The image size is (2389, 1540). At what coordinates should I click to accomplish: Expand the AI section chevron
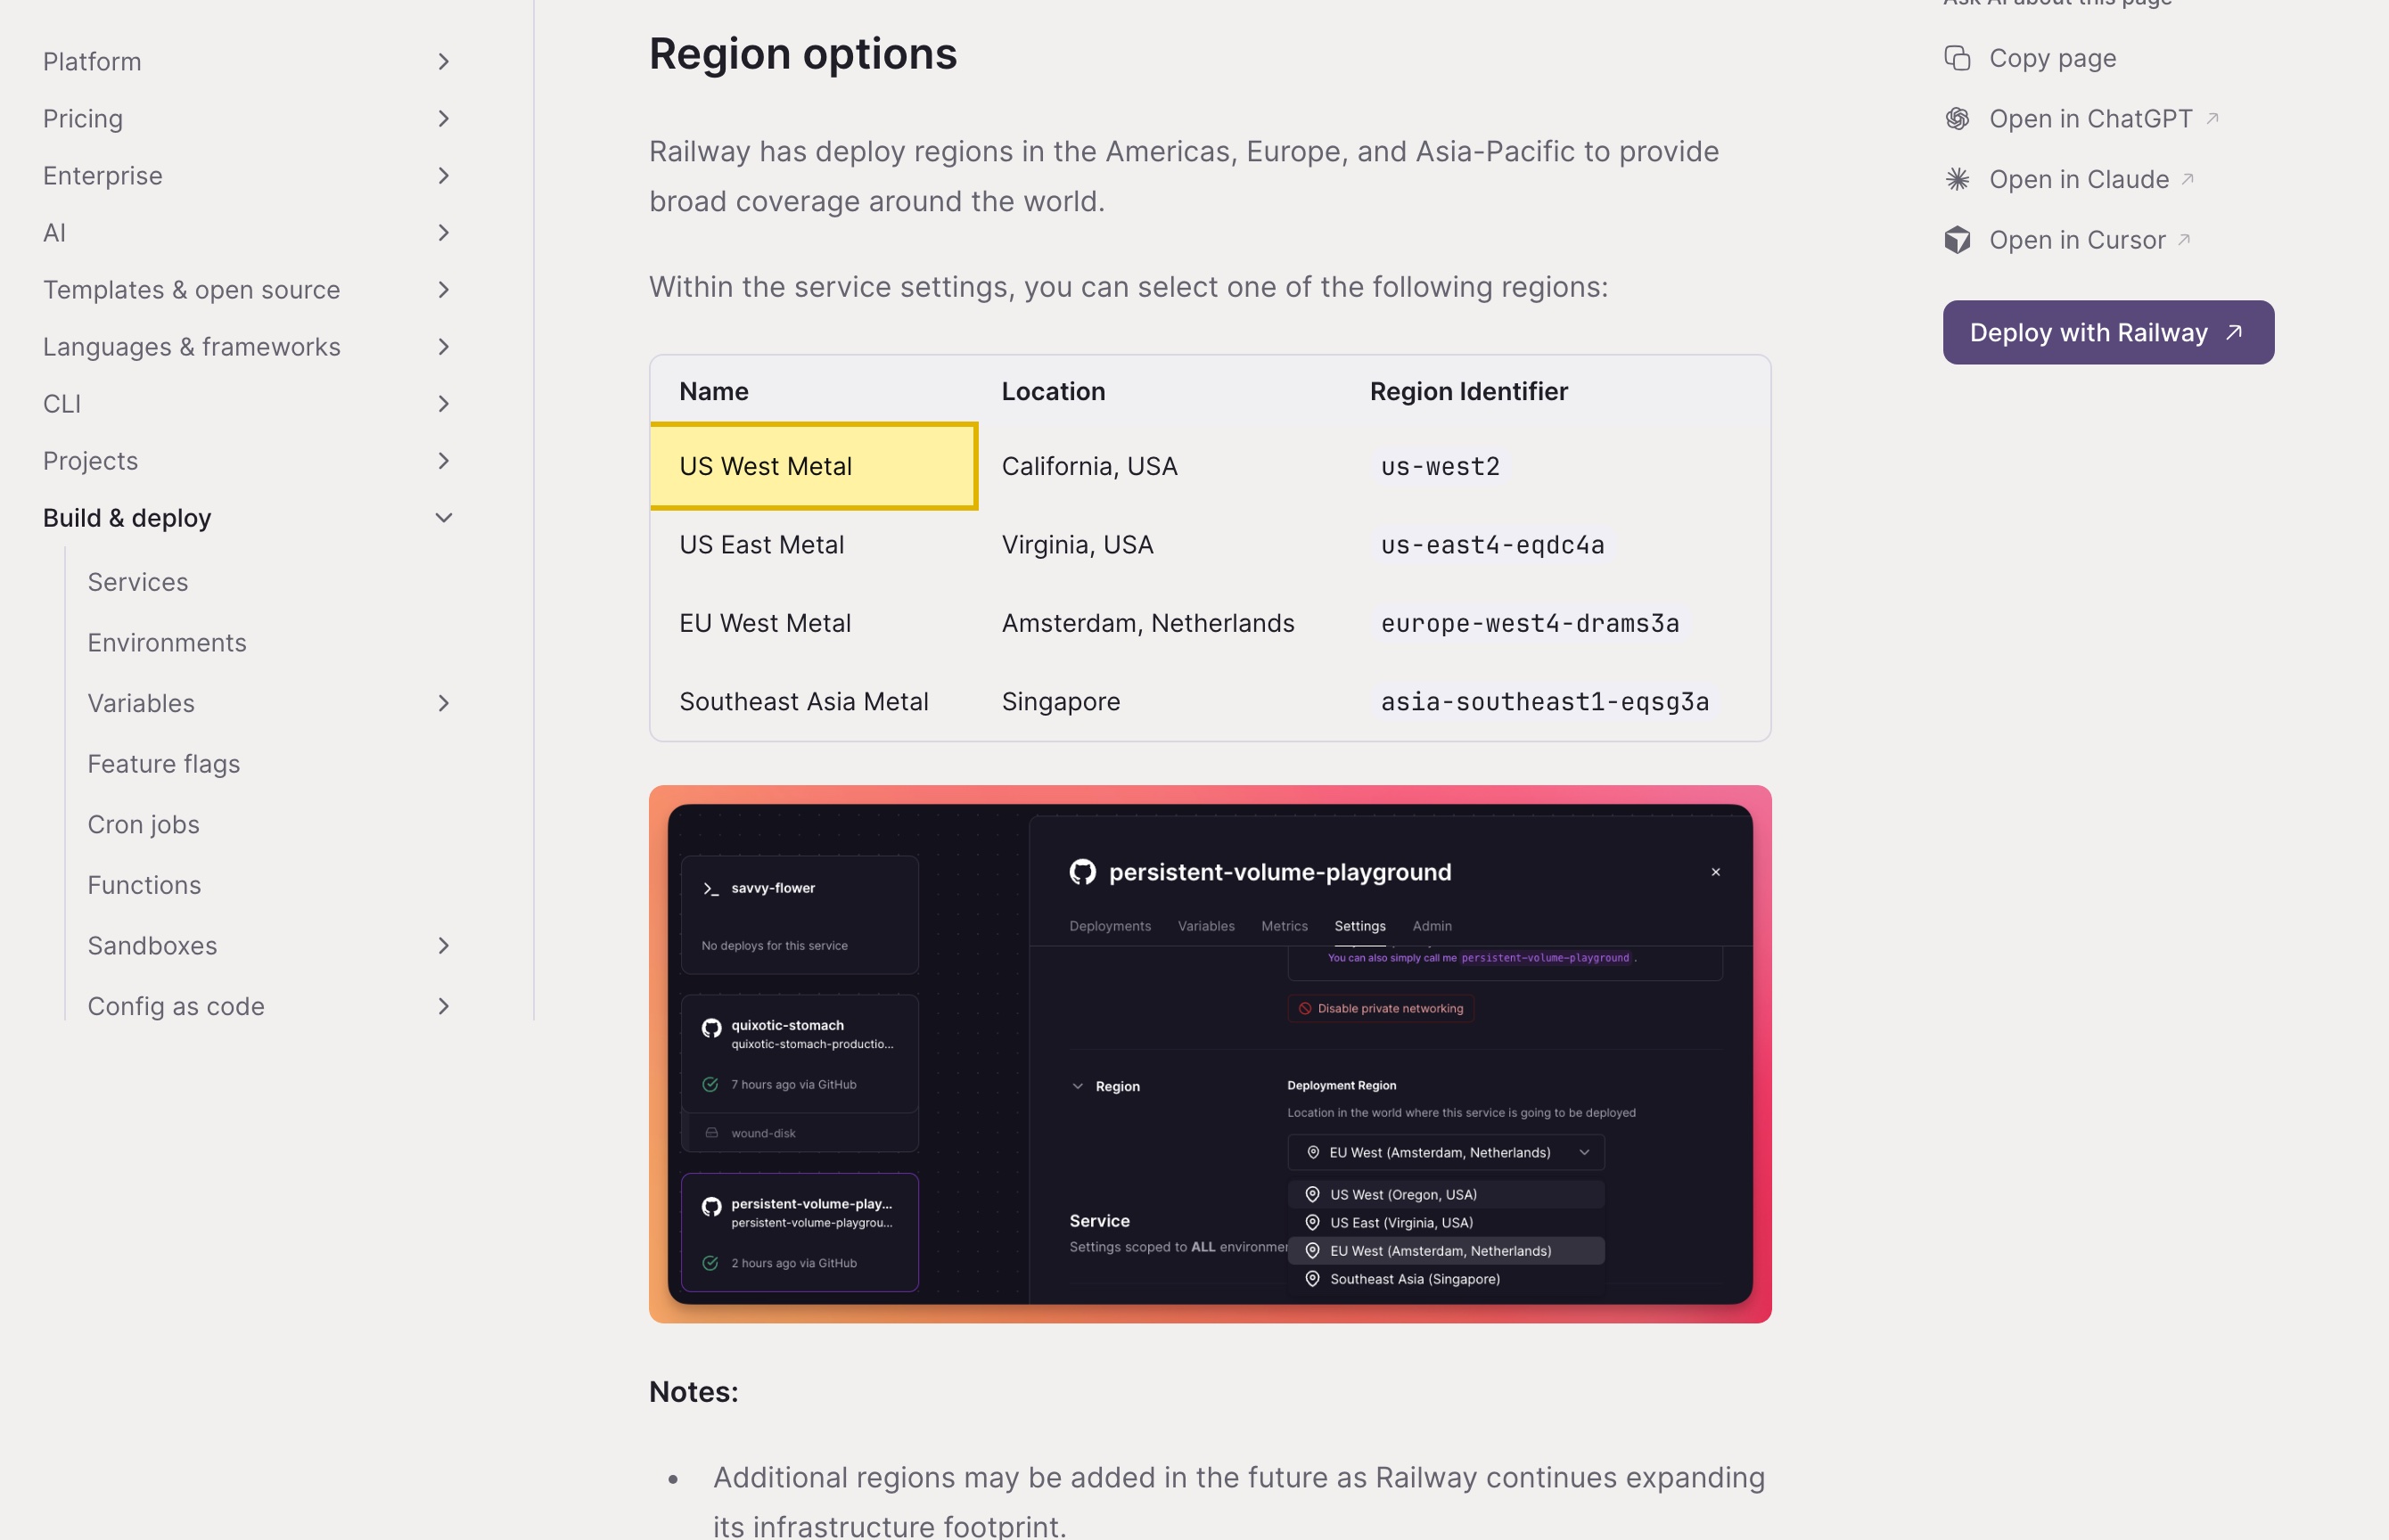click(444, 233)
